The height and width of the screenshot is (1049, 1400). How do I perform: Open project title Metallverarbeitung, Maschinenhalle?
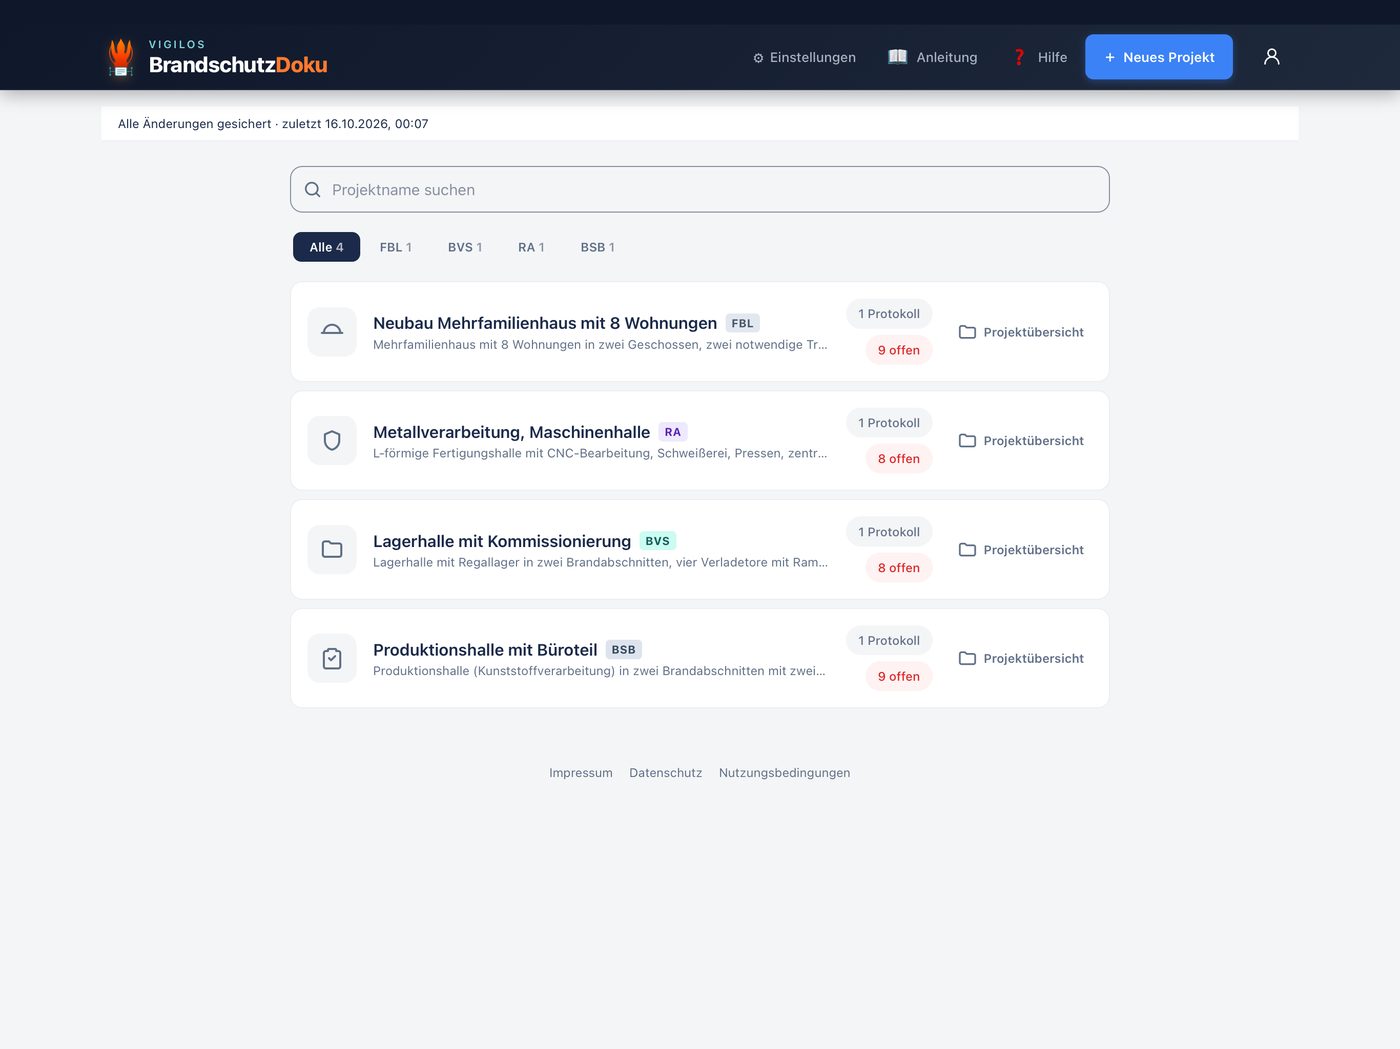(x=511, y=432)
